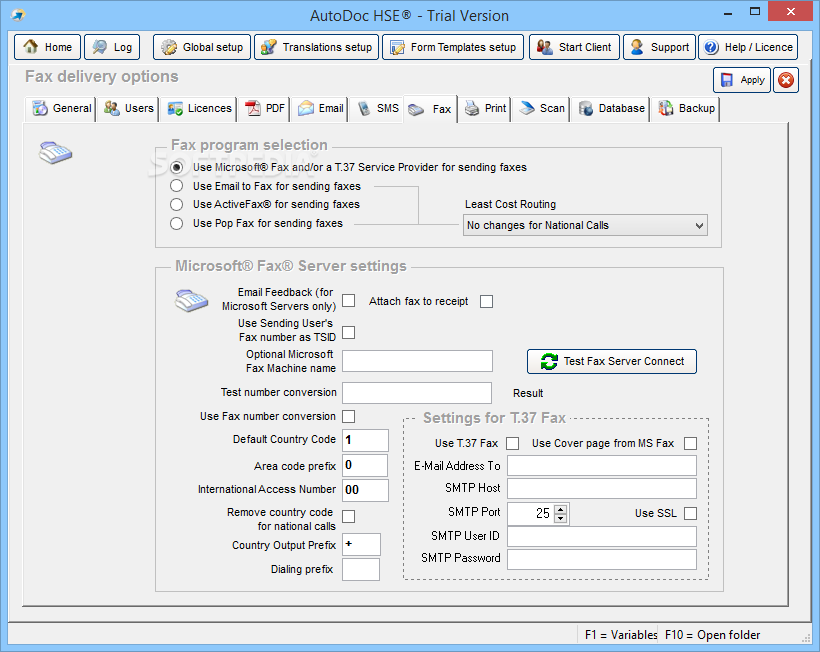
Task: Click the Apply floppy disk icon
Action: [726, 80]
